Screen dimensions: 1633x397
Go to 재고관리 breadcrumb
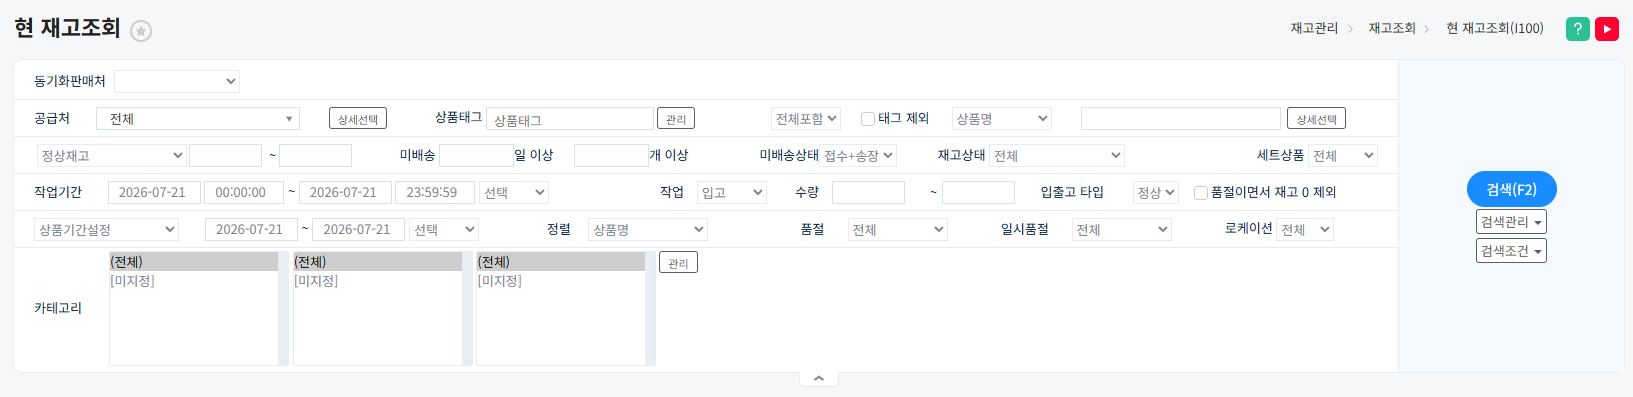click(x=1314, y=29)
